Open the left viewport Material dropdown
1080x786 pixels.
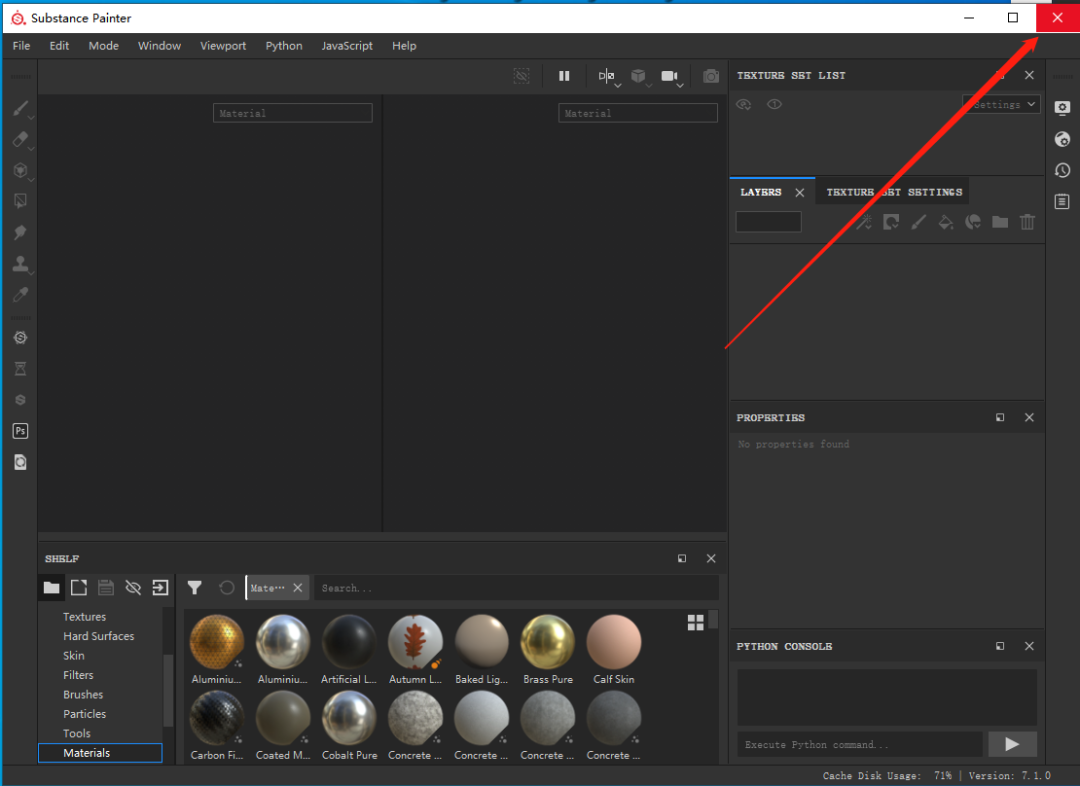point(293,113)
